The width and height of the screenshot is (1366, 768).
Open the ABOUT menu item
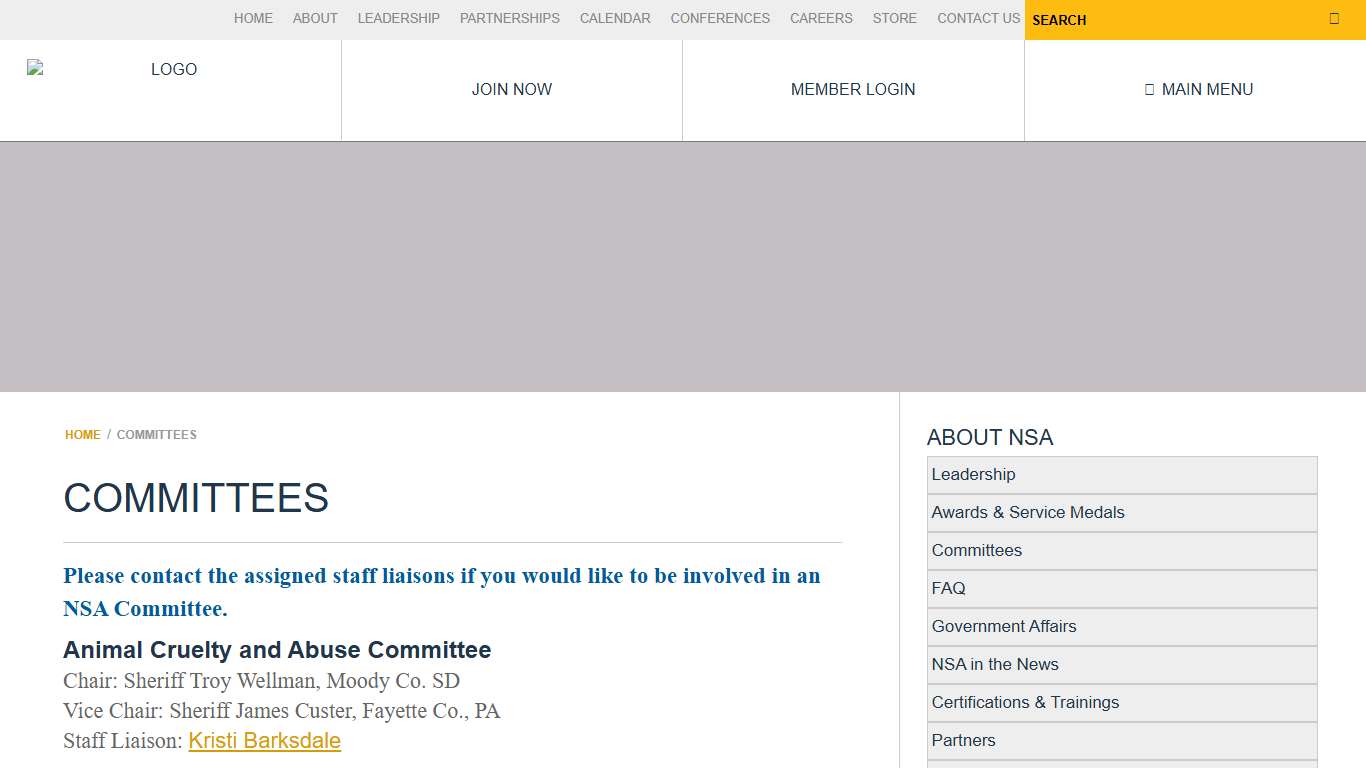(x=315, y=18)
